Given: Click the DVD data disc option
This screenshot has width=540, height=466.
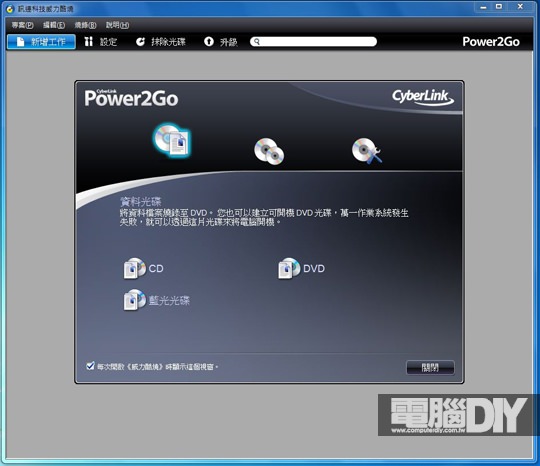Looking at the screenshot, I should click(301, 268).
